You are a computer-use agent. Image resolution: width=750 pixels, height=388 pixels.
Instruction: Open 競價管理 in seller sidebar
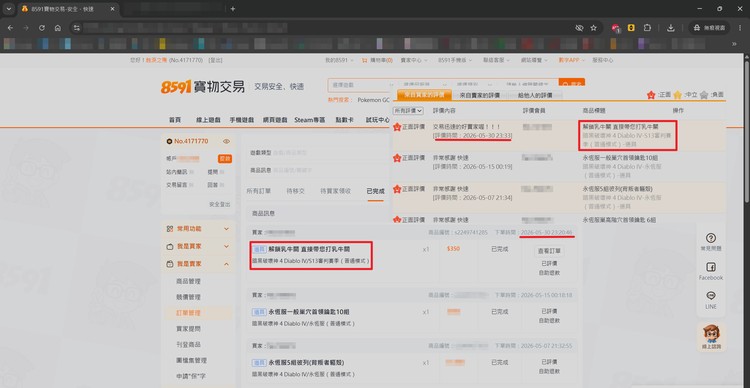click(x=188, y=297)
